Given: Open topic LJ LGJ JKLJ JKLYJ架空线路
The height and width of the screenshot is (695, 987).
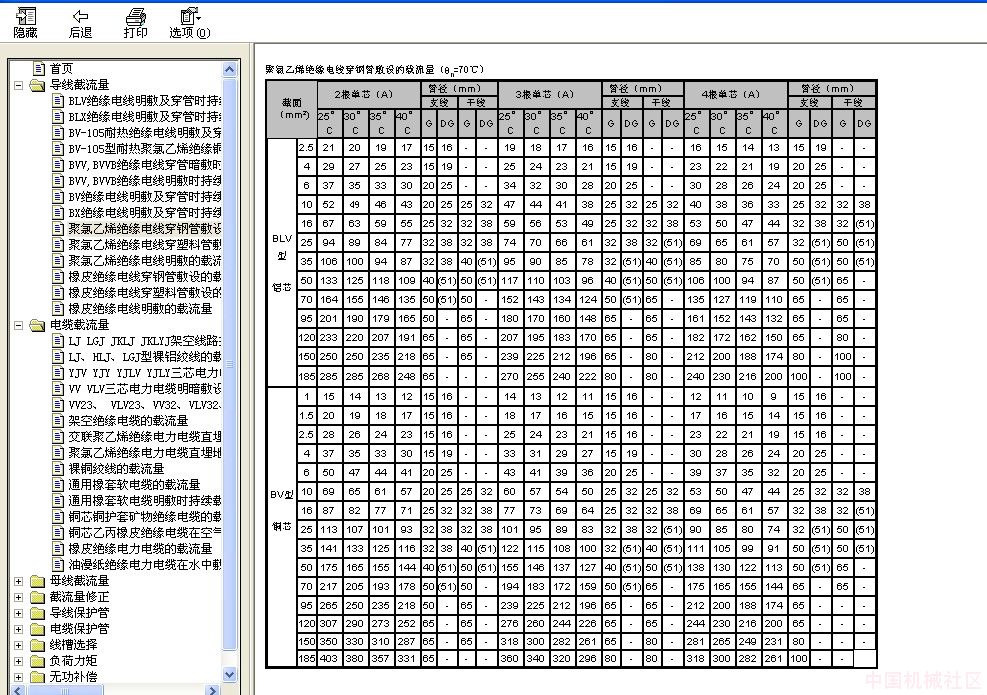Looking at the screenshot, I should 145,341.
